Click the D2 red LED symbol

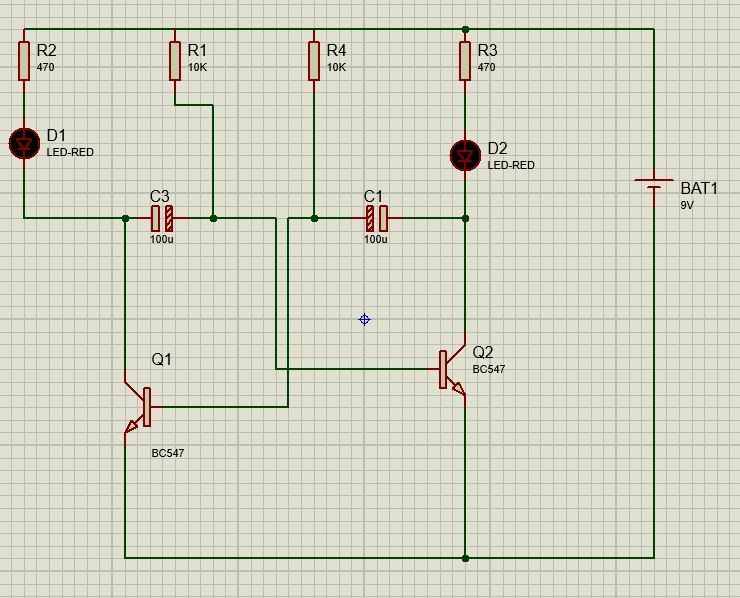pos(465,156)
